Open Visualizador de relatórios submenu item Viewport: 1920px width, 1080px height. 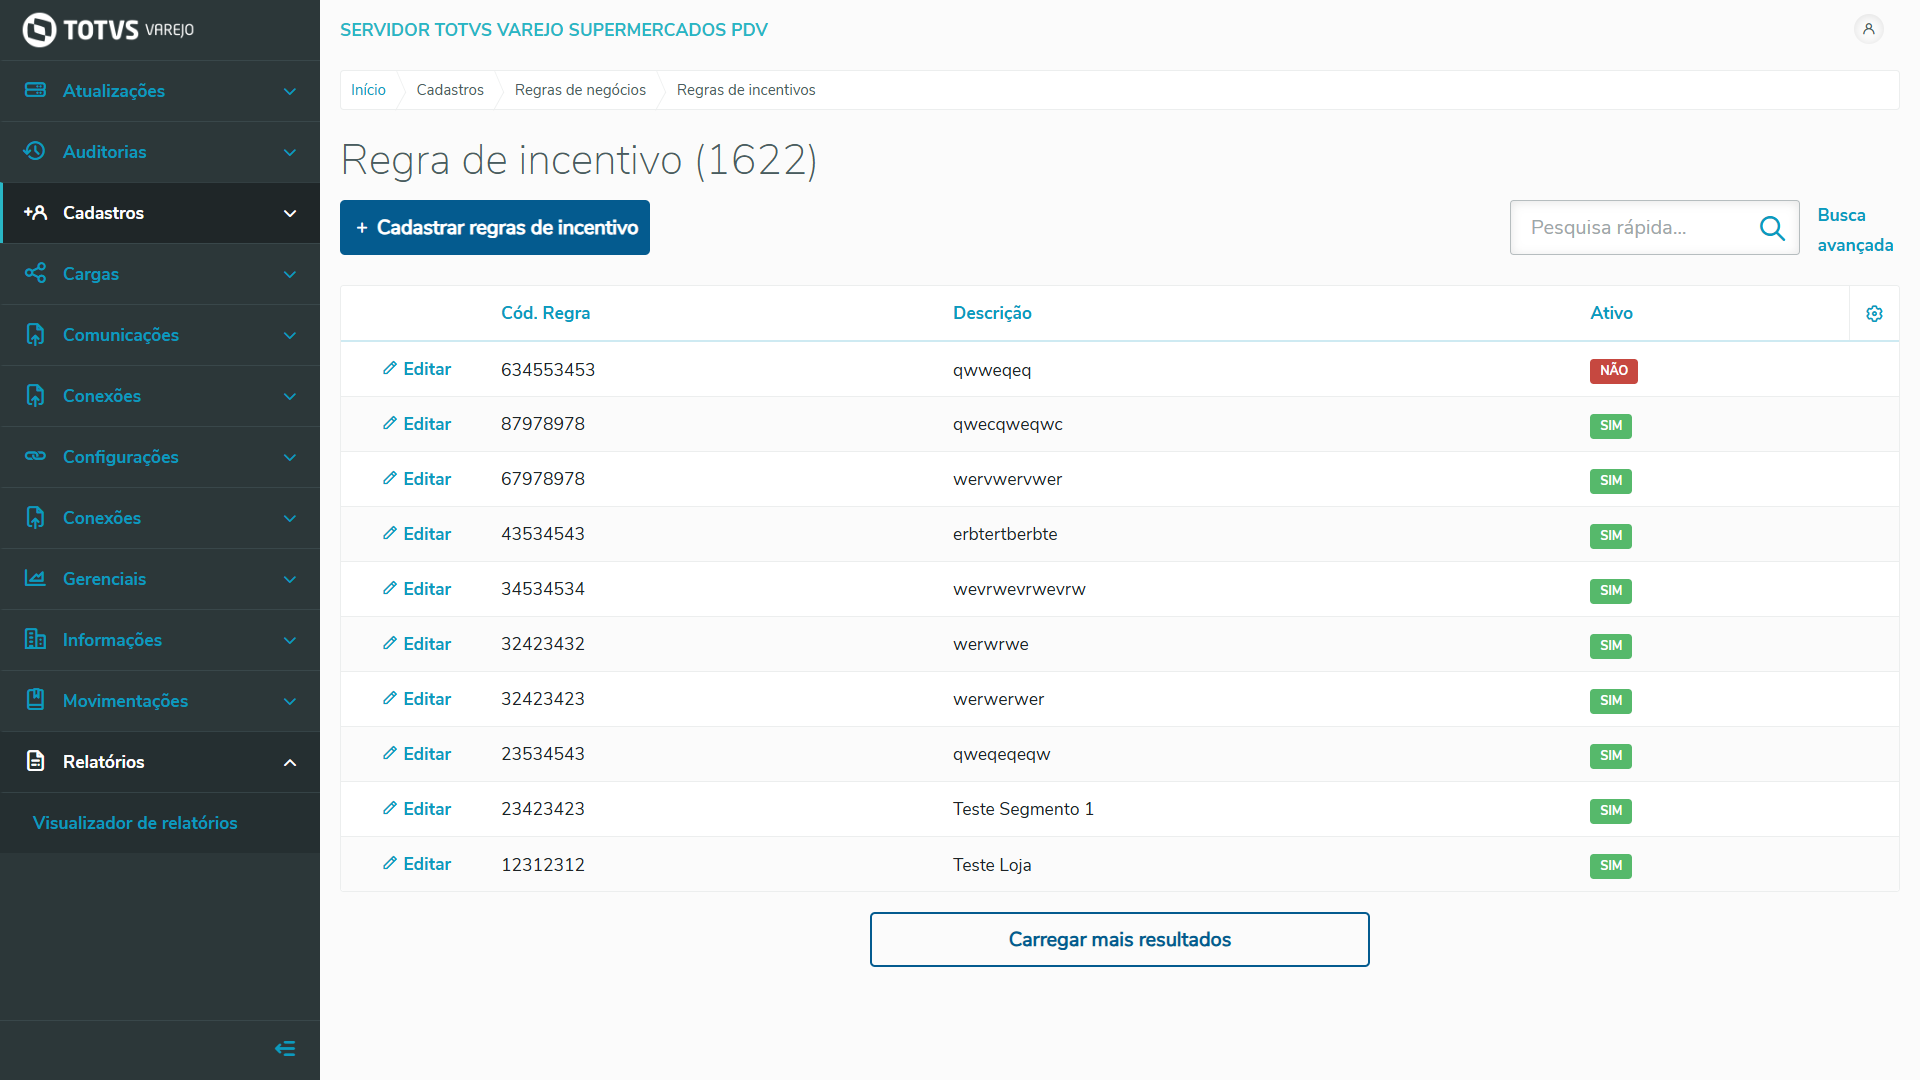click(x=135, y=823)
